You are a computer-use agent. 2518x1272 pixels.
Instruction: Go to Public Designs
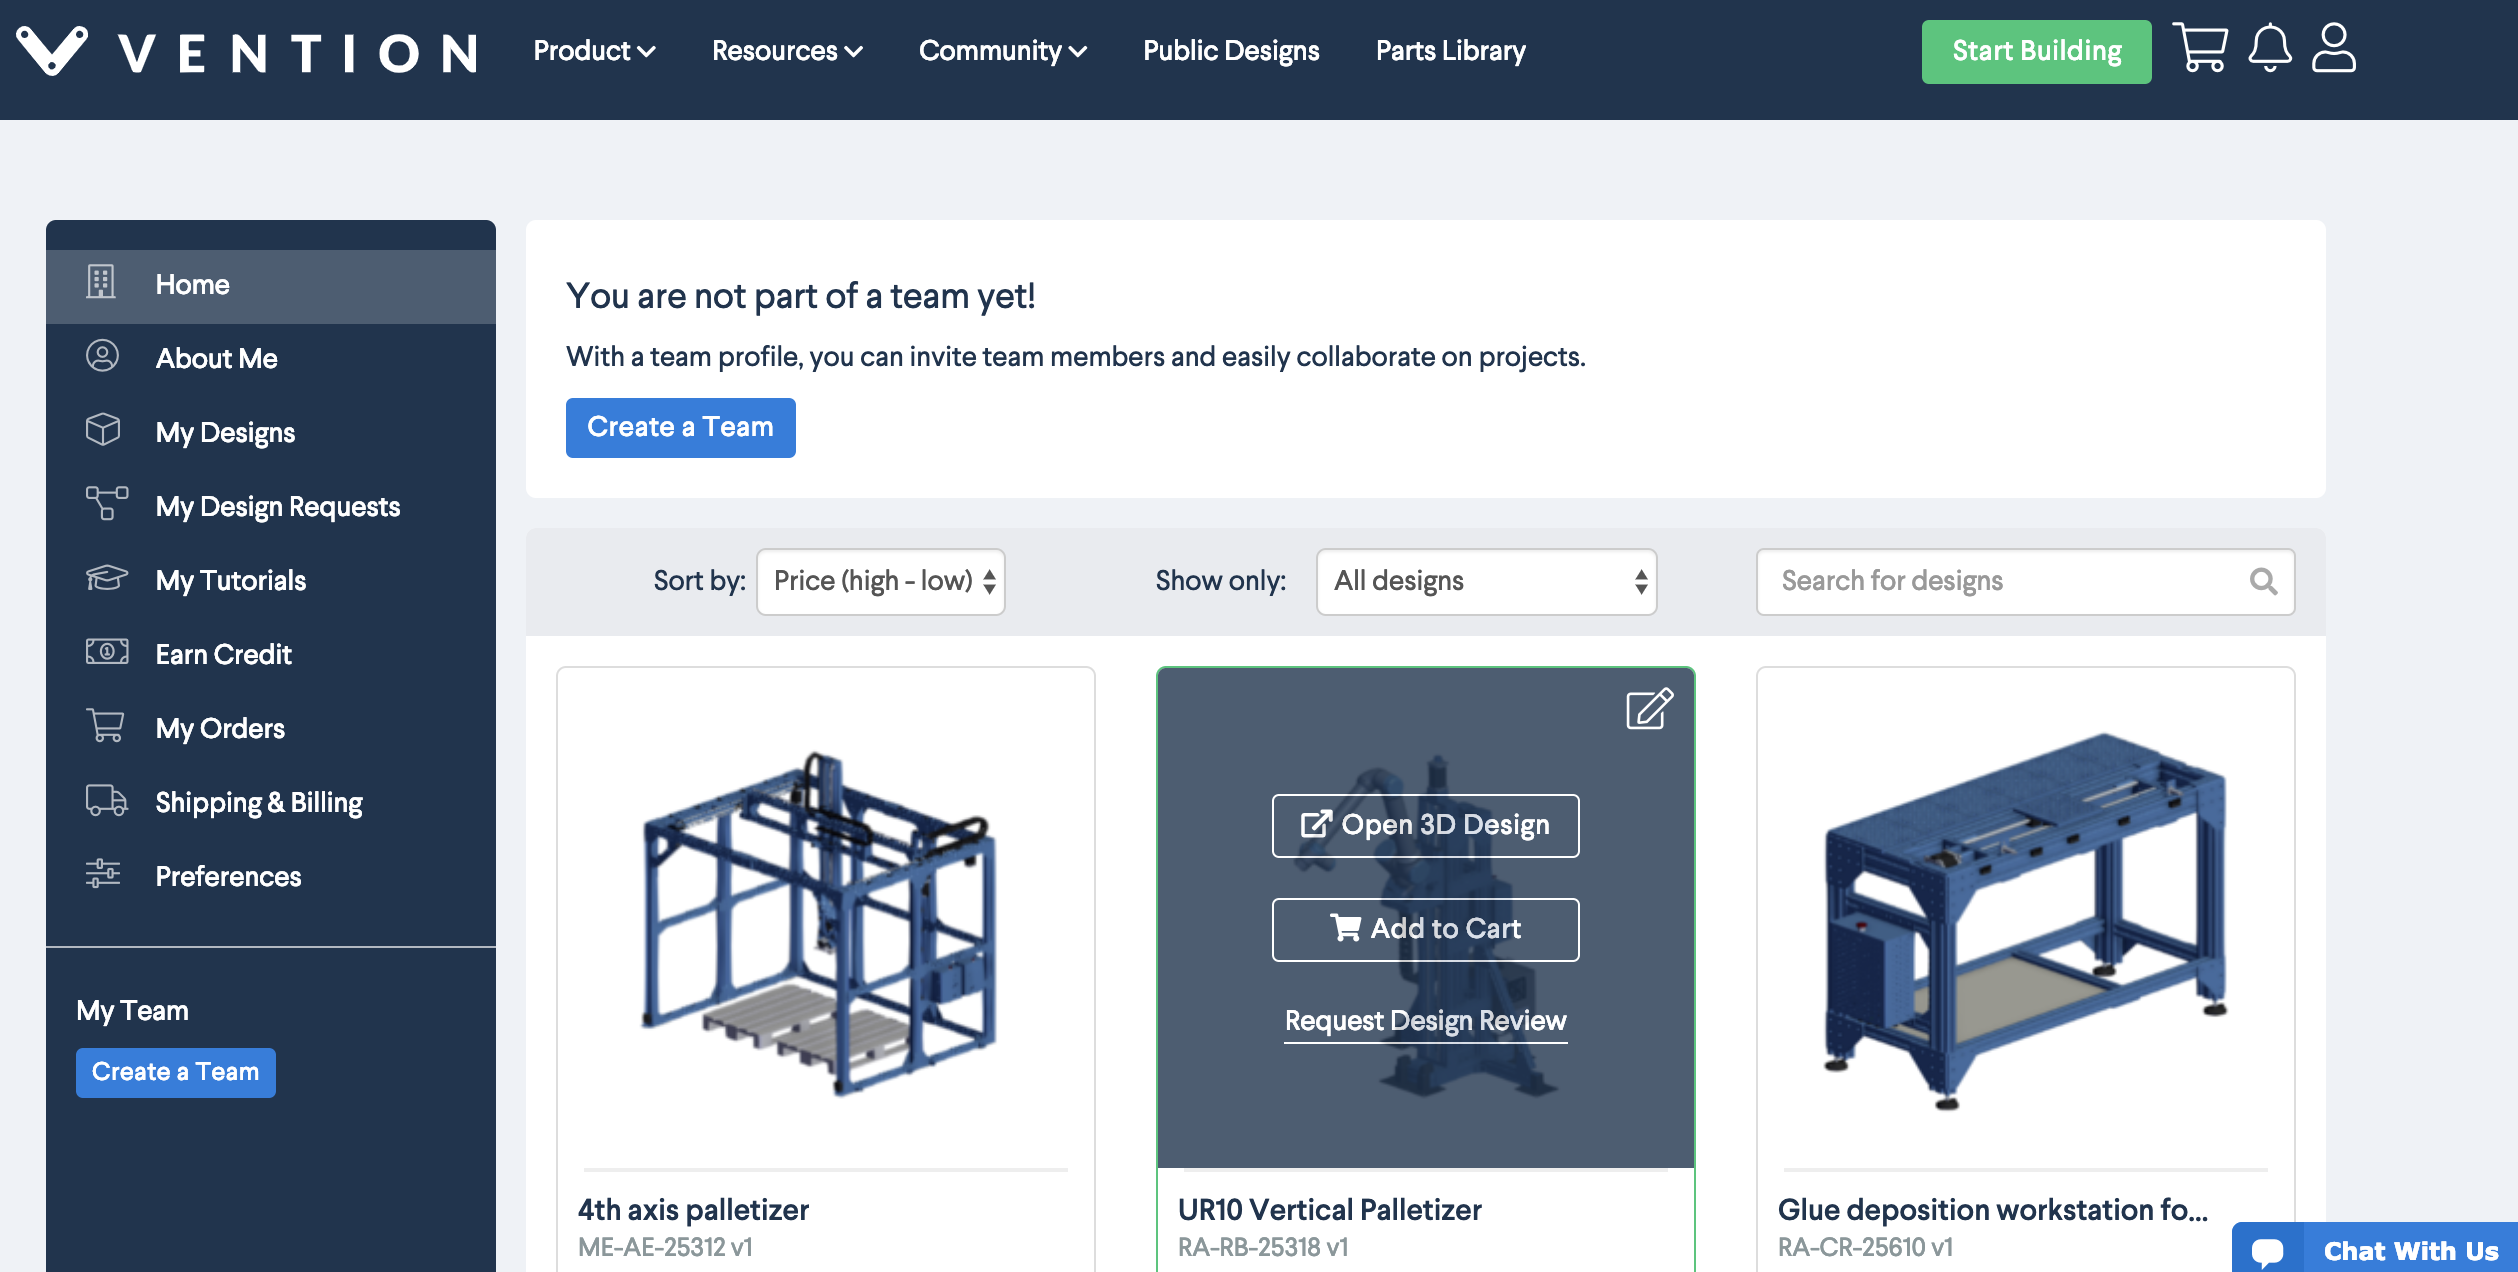tap(1231, 51)
